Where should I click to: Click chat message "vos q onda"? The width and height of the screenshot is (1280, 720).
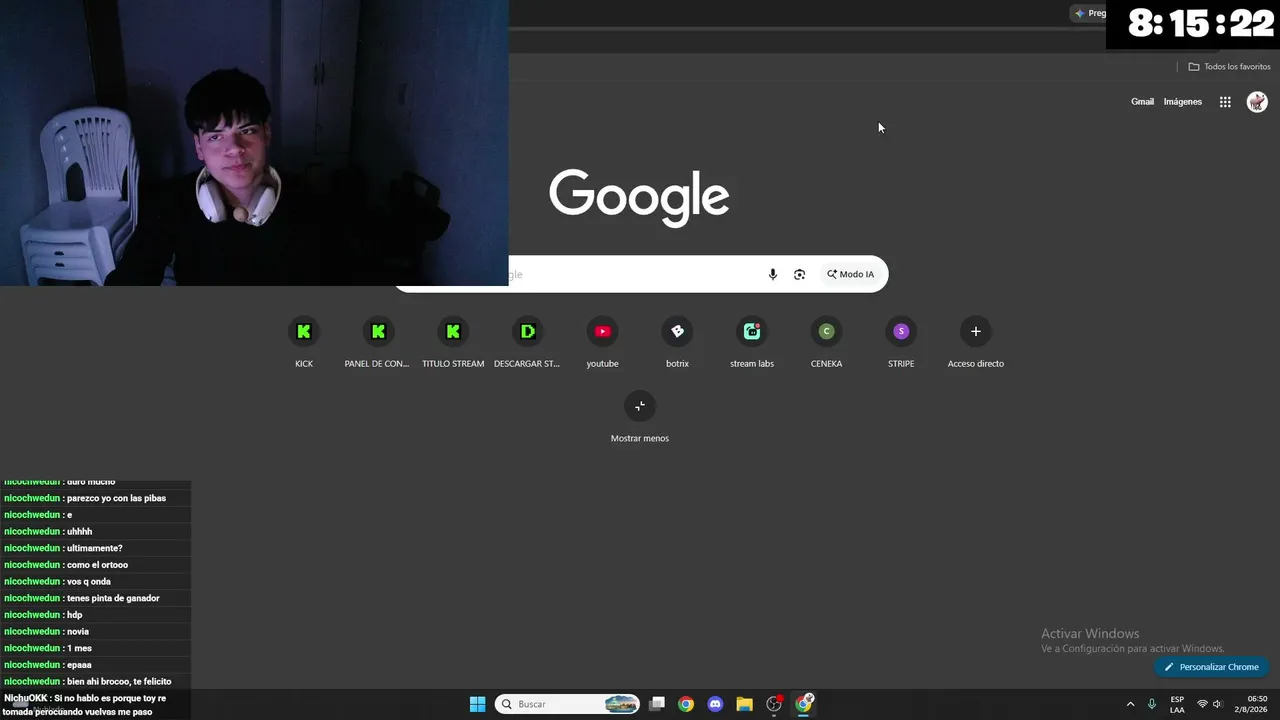[x=89, y=581]
